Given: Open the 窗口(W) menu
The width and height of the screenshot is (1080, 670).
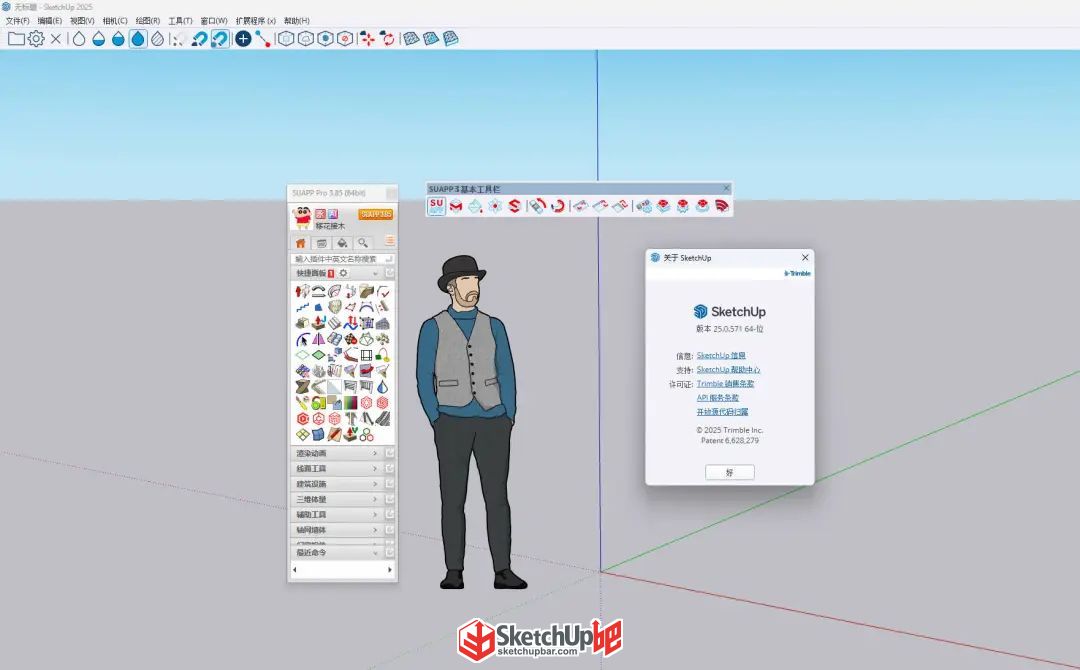Looking at the screenshot, I should pyautogui.click(x=214, y=21).
